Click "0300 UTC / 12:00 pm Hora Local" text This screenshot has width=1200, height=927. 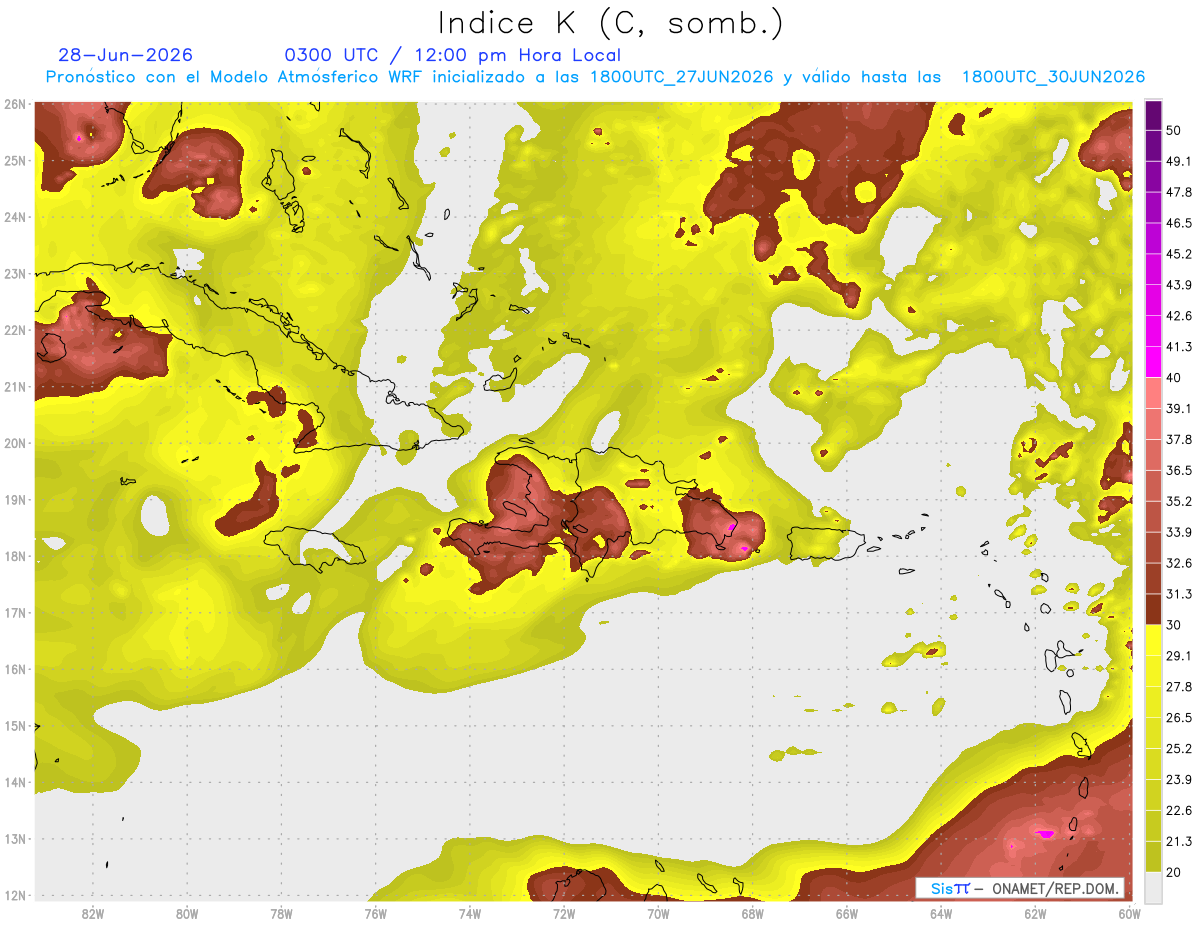click(x=453, y=55)
